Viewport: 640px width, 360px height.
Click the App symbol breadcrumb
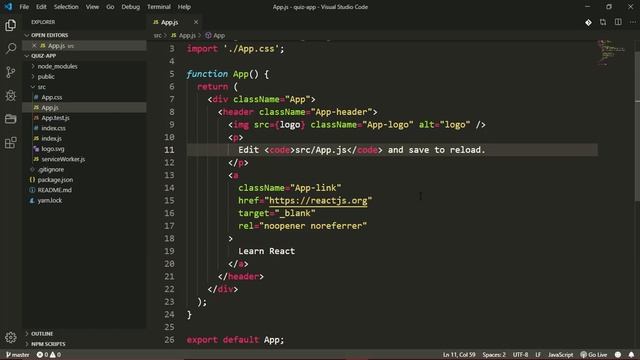tap(215, 36)
